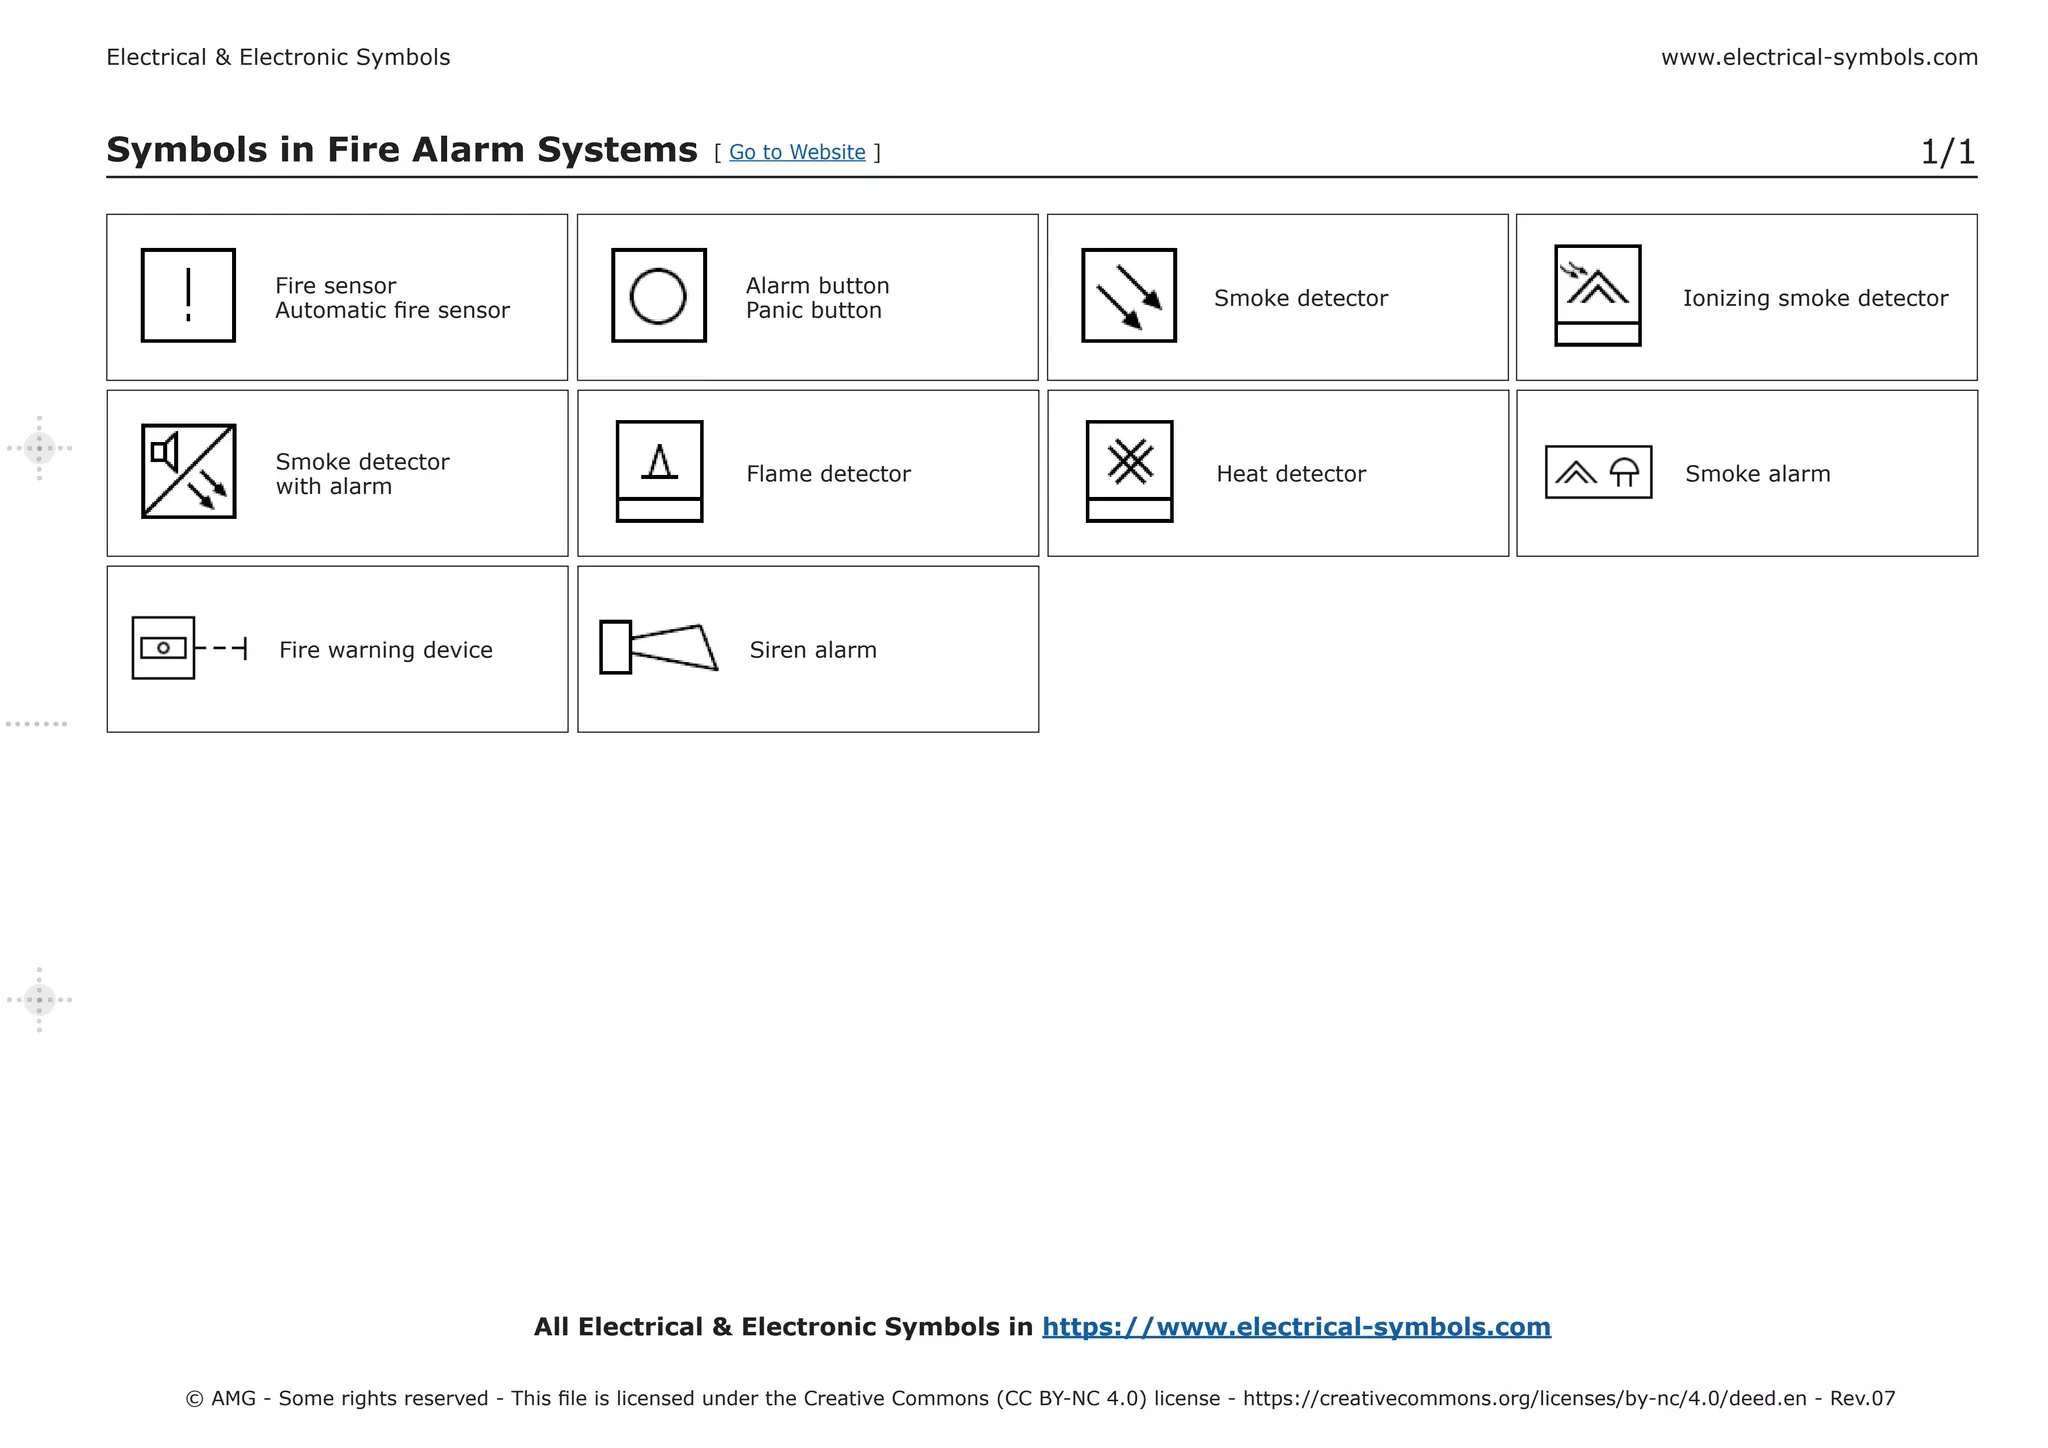Click the Smoke detector arrows symbol
Image resolution: width=2048 pixels, height=1448 pixels.
click(x=1129, y=296)
